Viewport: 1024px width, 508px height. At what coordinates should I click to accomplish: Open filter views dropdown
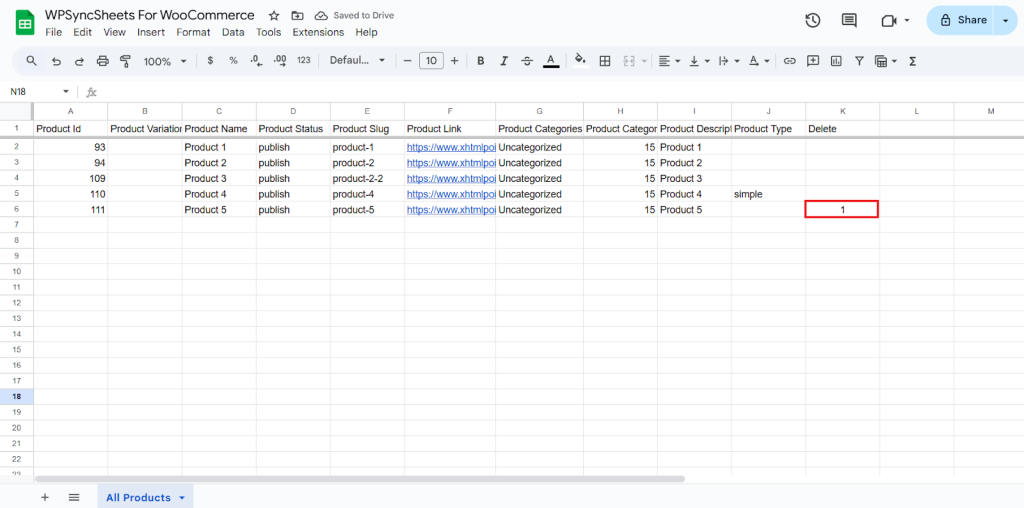[886, 61]
